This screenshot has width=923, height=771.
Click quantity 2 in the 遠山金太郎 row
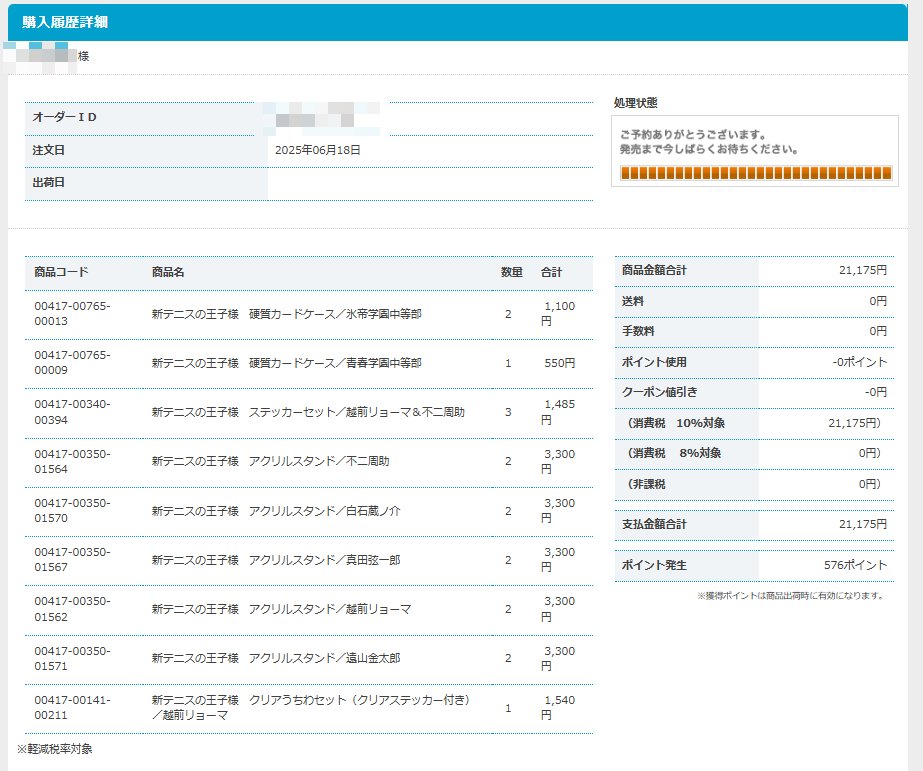508,658
